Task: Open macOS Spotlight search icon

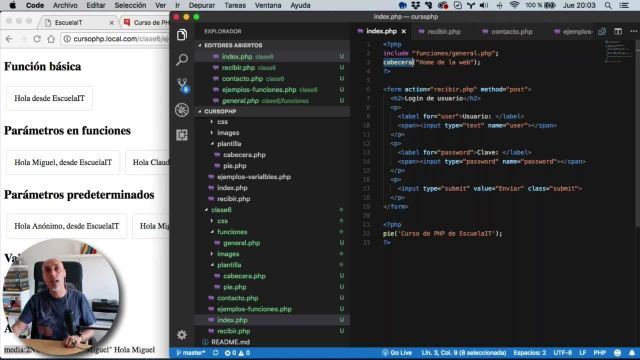Action: point(608,5)
